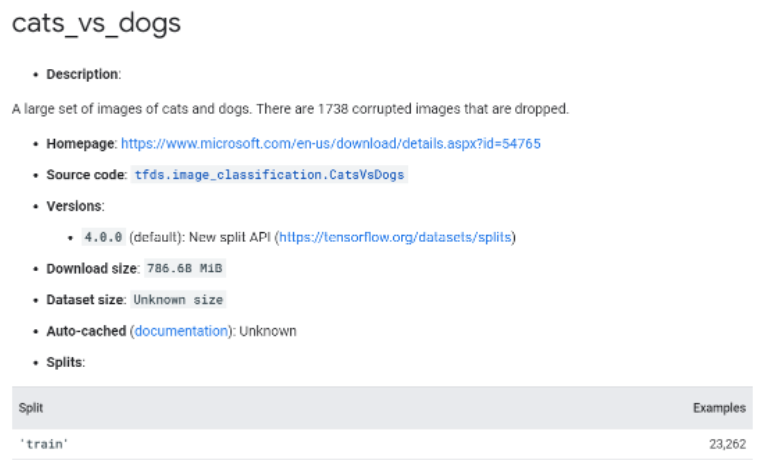This screenshot has height=472, width=760.
Task: Click the Dataset size bullet label
Action: click(86, 300)
